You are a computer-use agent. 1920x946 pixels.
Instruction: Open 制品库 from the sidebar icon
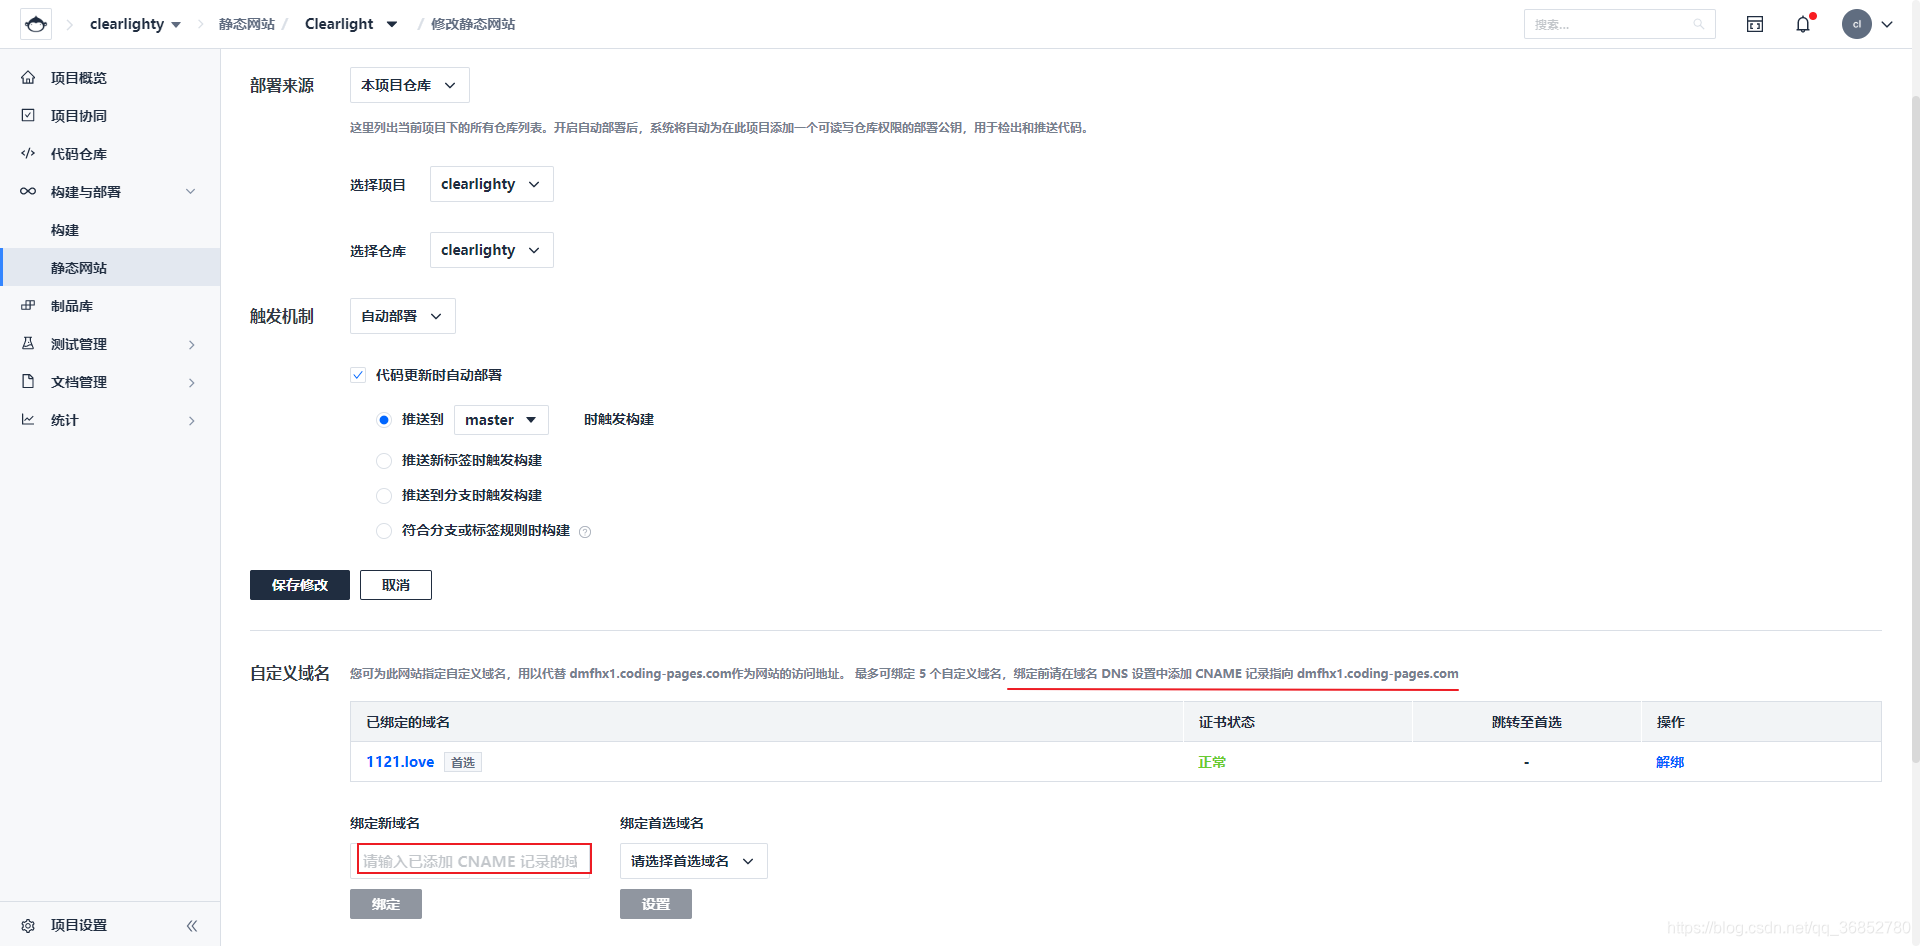28,305
